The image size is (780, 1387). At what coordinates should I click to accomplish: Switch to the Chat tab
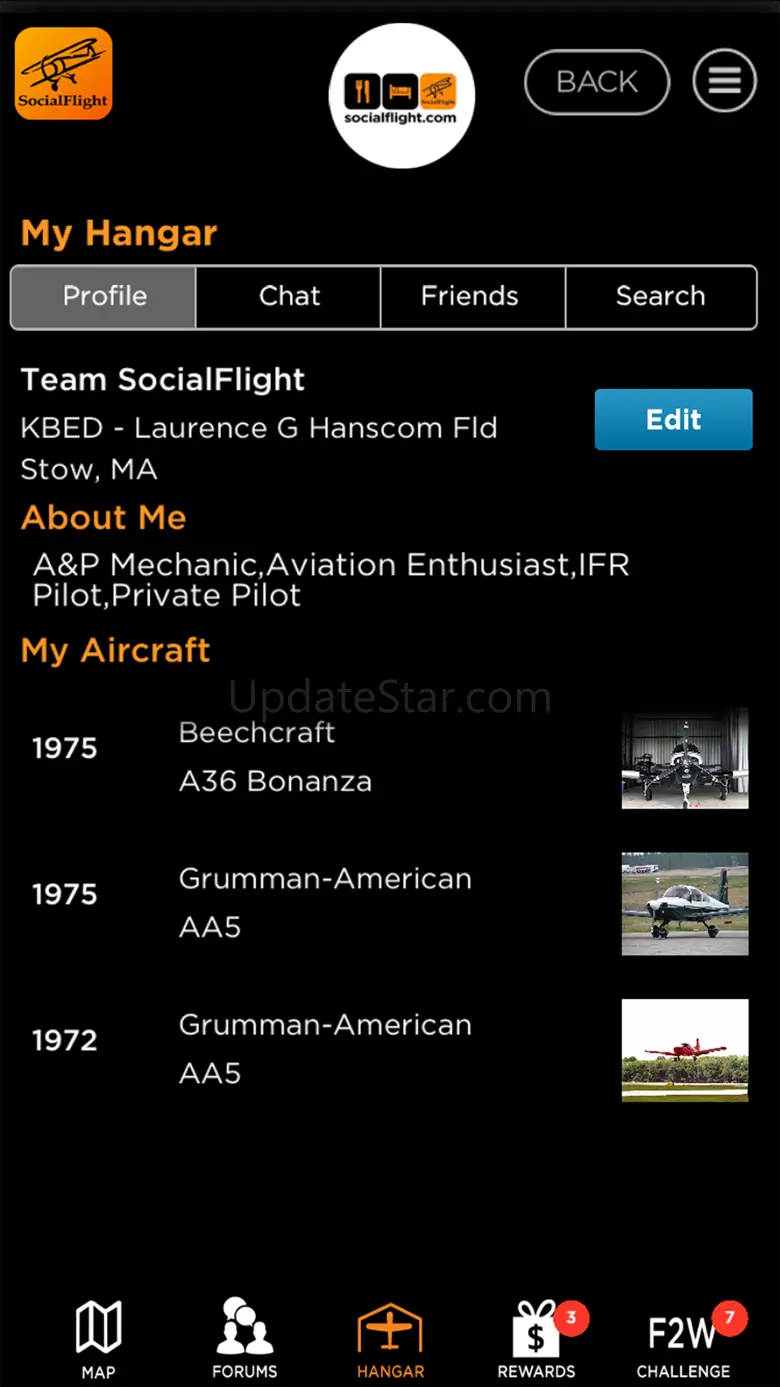(x=289, y=297)
